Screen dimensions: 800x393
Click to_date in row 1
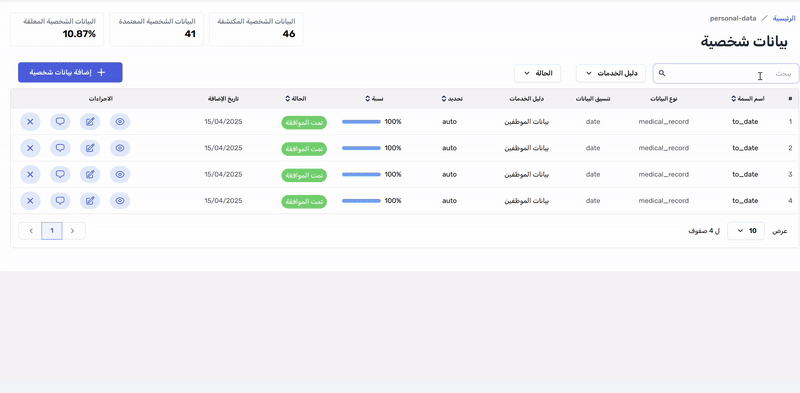click(x=745, y=122)
